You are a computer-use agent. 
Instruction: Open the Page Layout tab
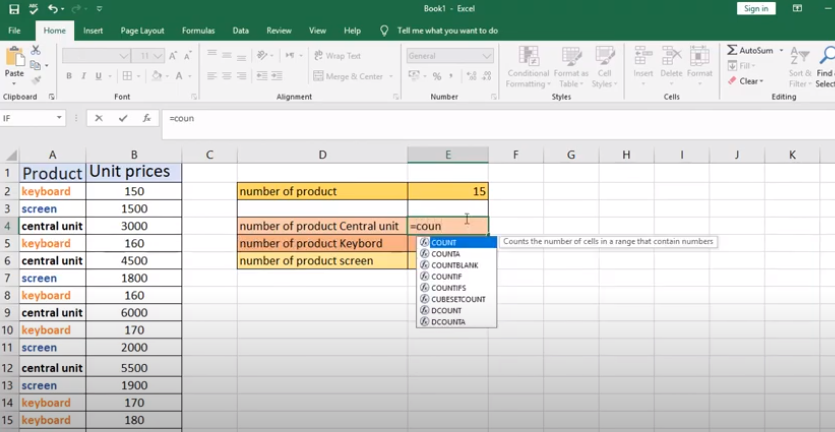[x=142, y=31]
